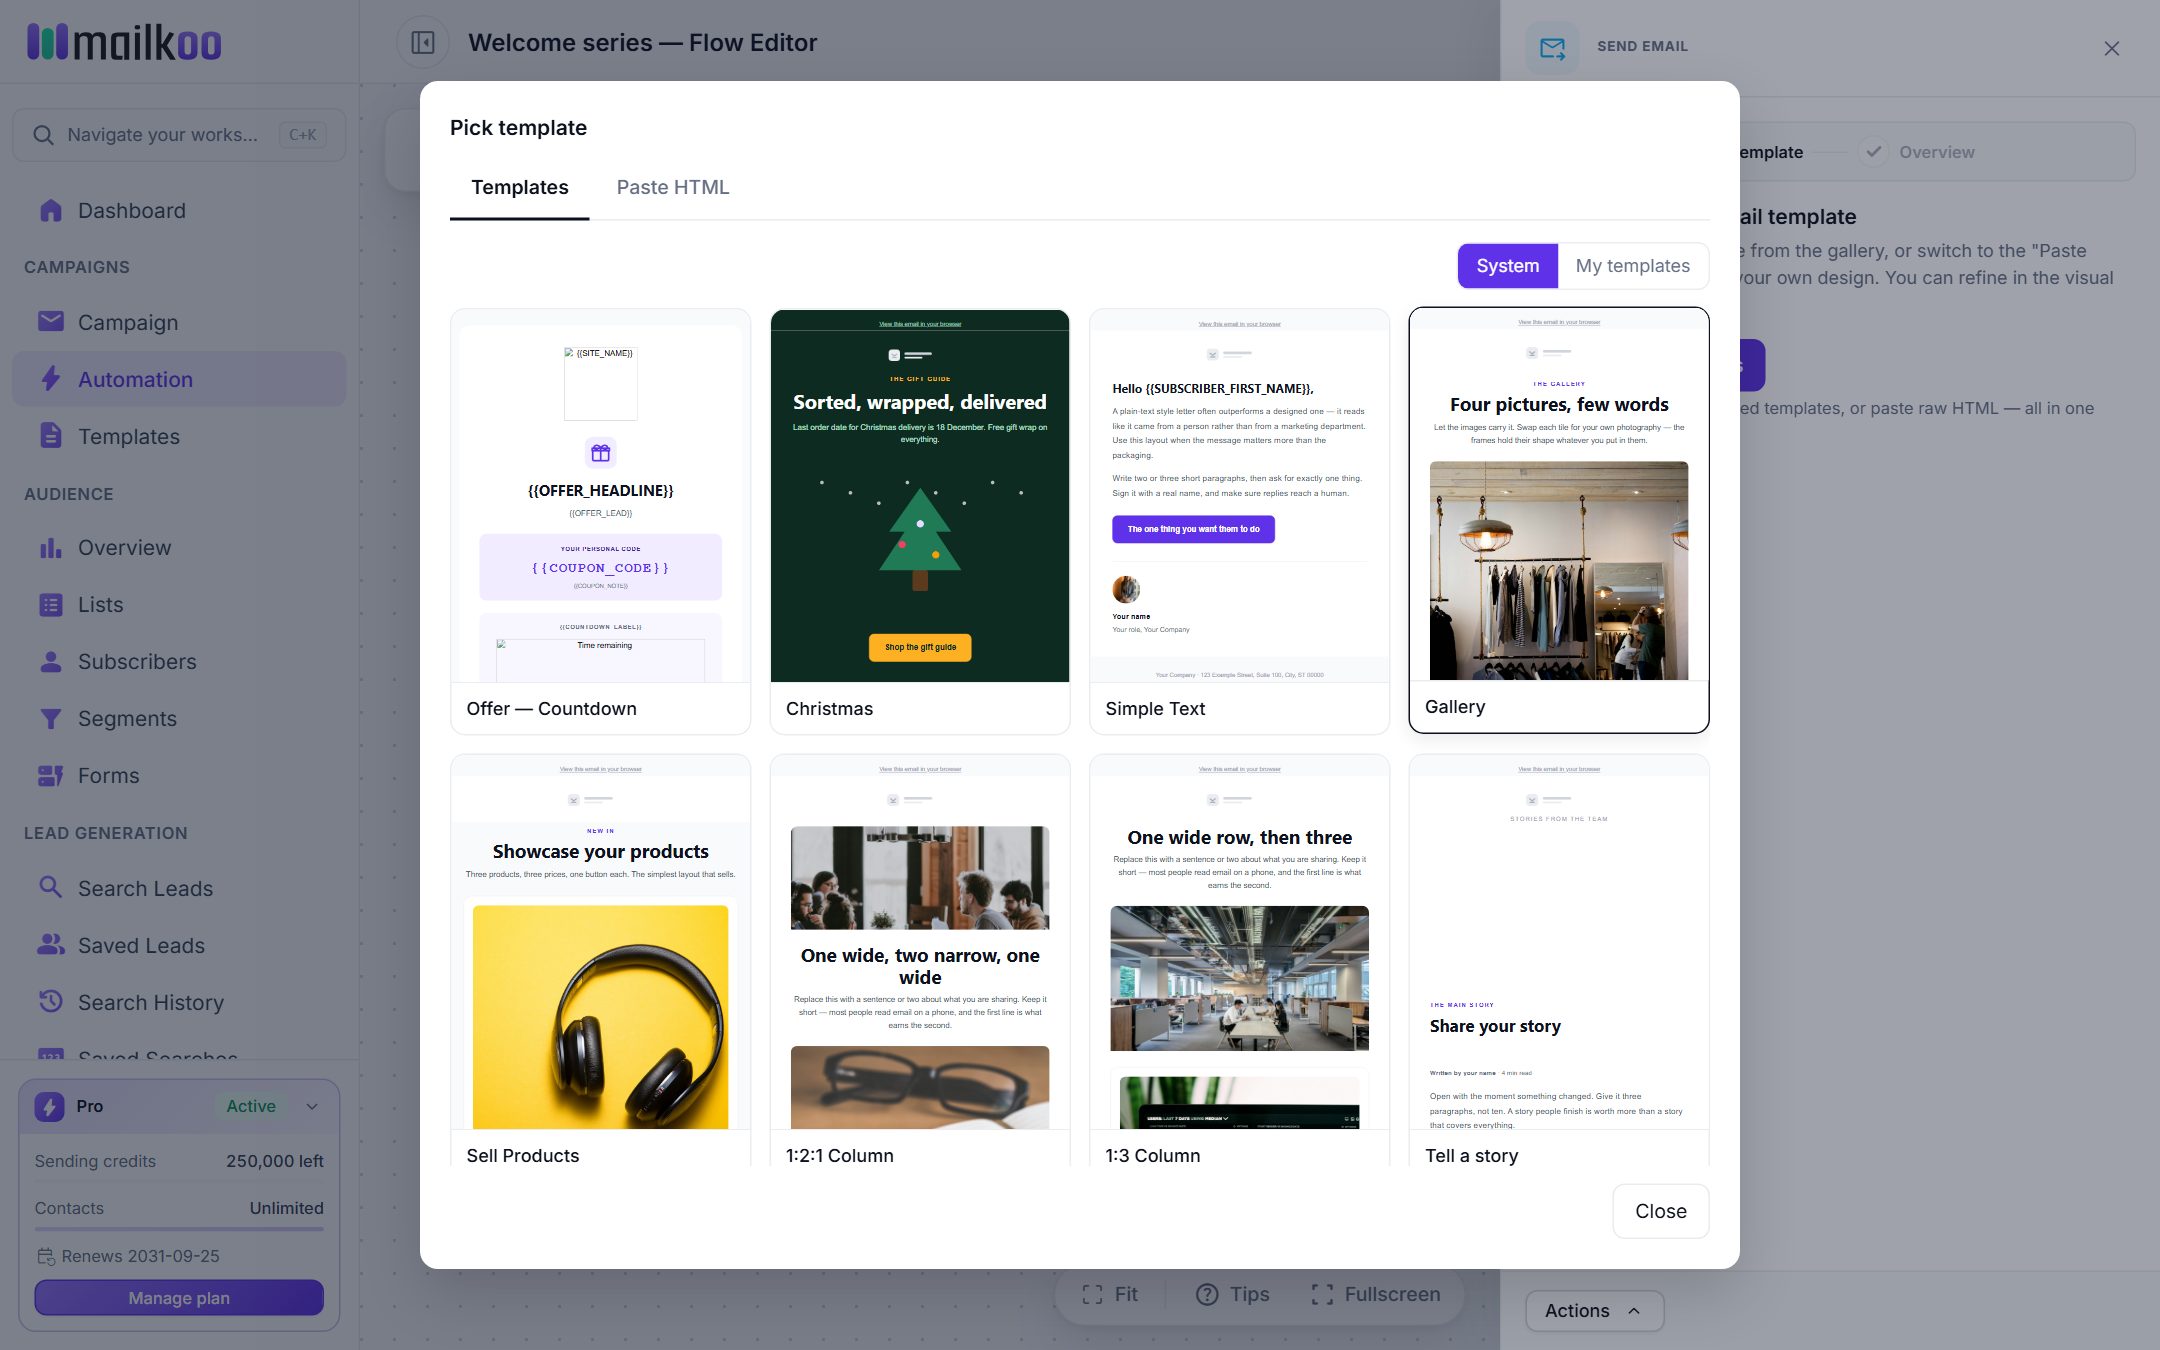This screenshot has height=1350, width=2160.
Task: Click the Manage plan button
Action: pyautogui.click(x=179, y=1297)
